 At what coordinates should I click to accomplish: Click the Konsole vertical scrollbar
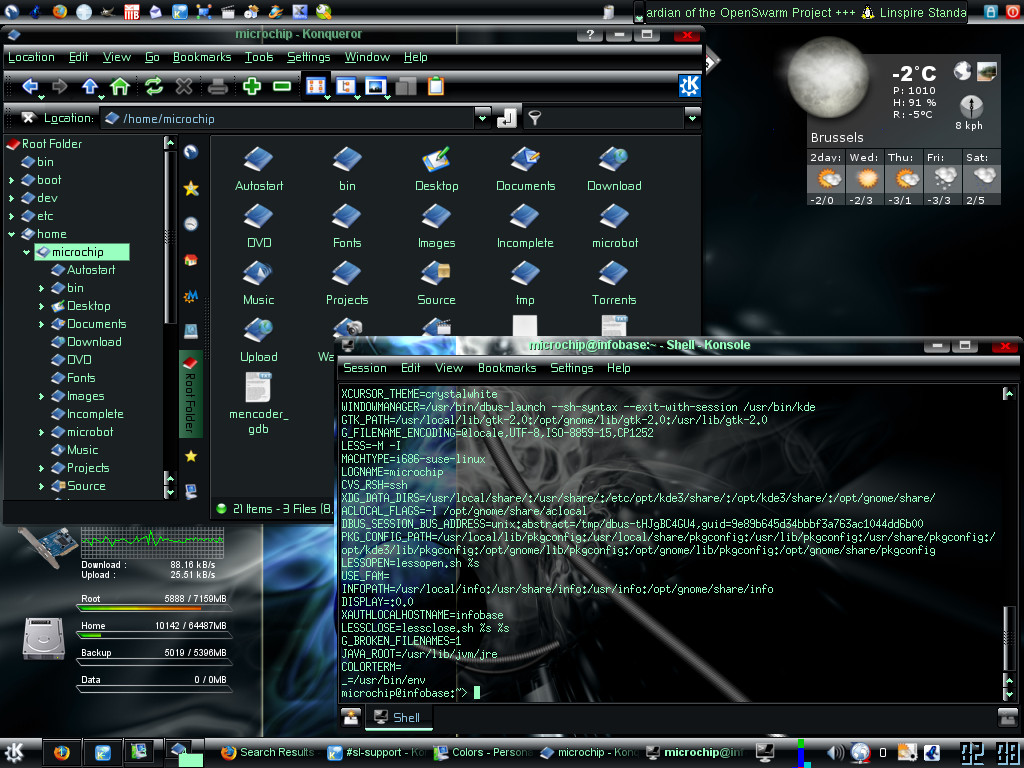(1009, 542)
